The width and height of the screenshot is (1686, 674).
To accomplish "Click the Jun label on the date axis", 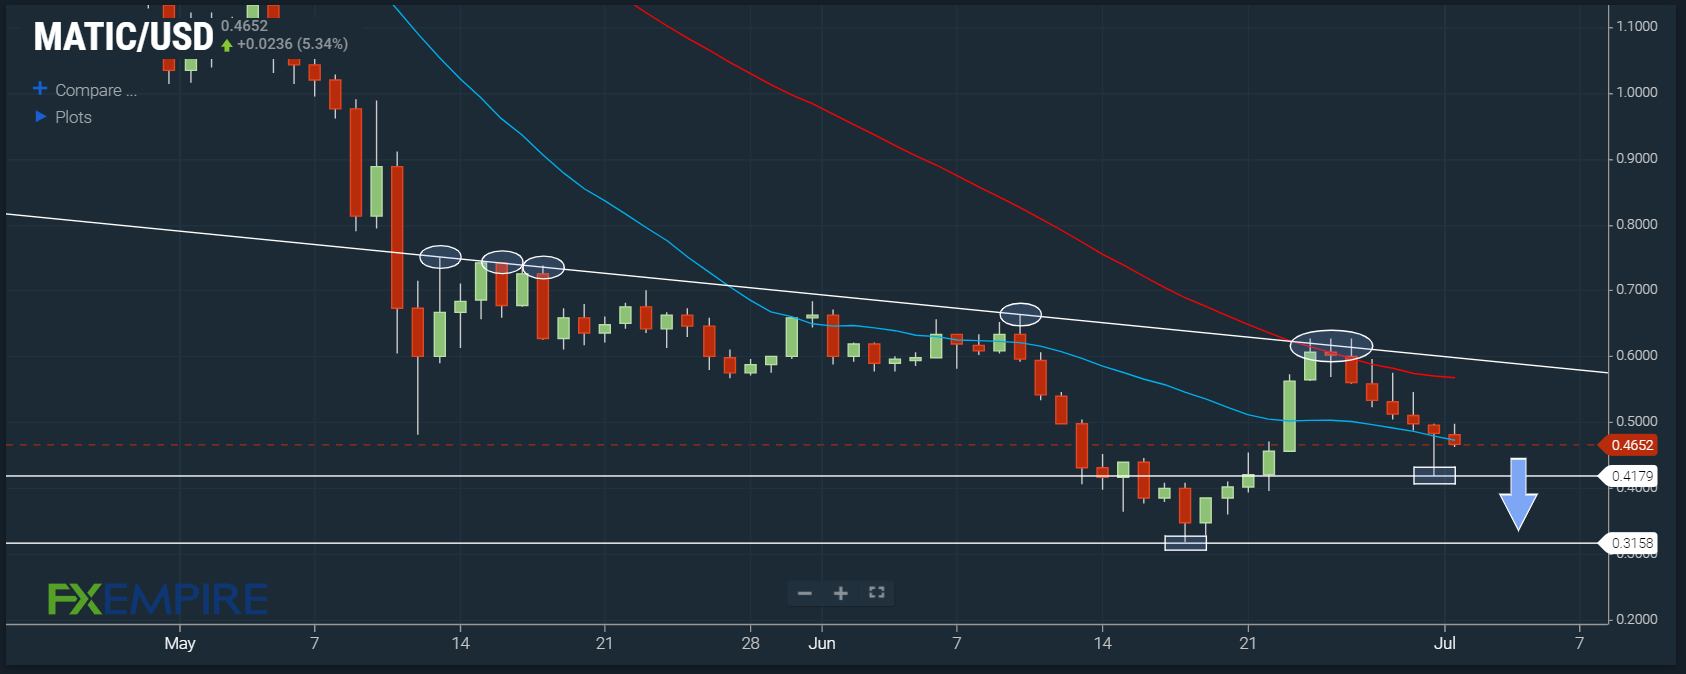I will [821, 643].
